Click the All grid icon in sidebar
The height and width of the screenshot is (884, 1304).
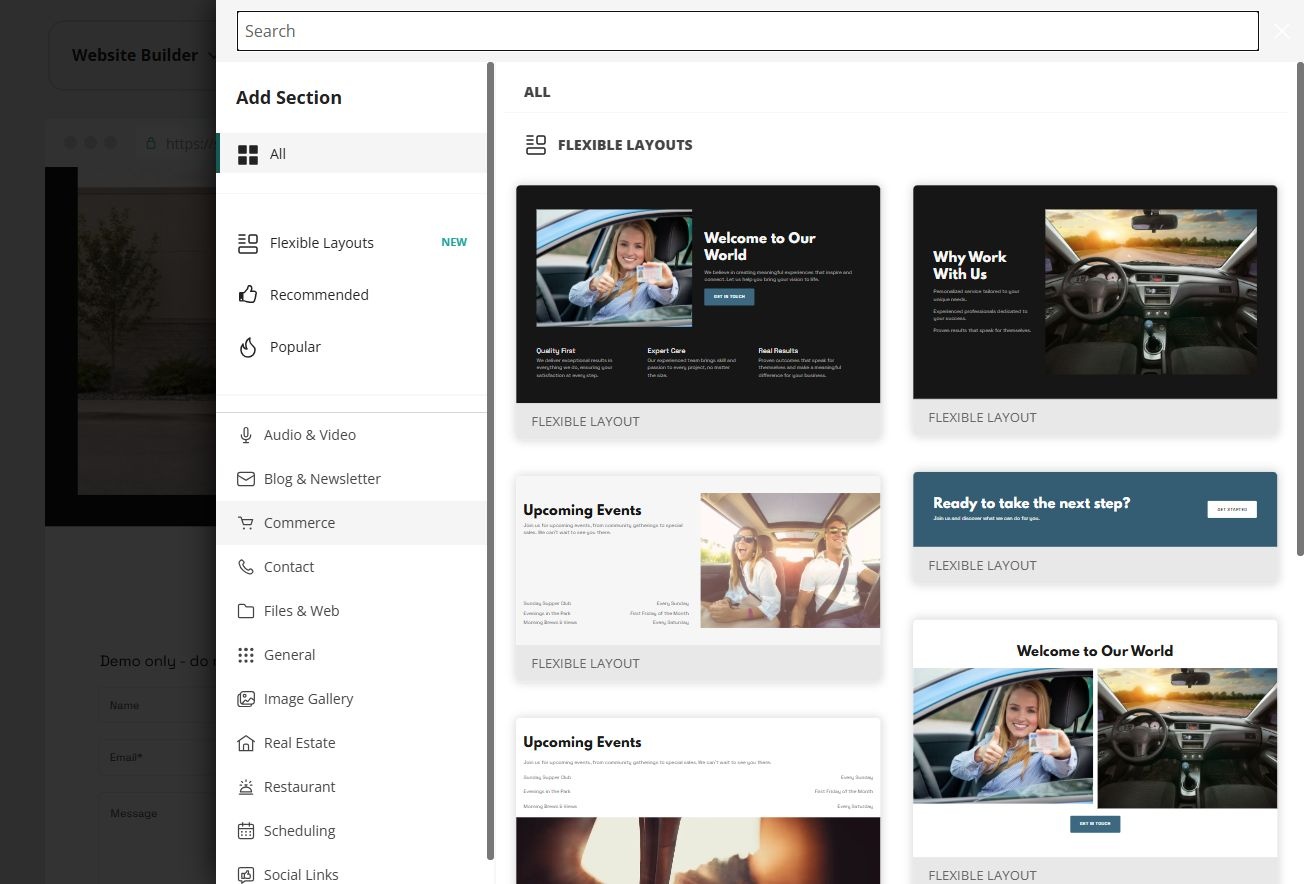click(x=247, y=154)
